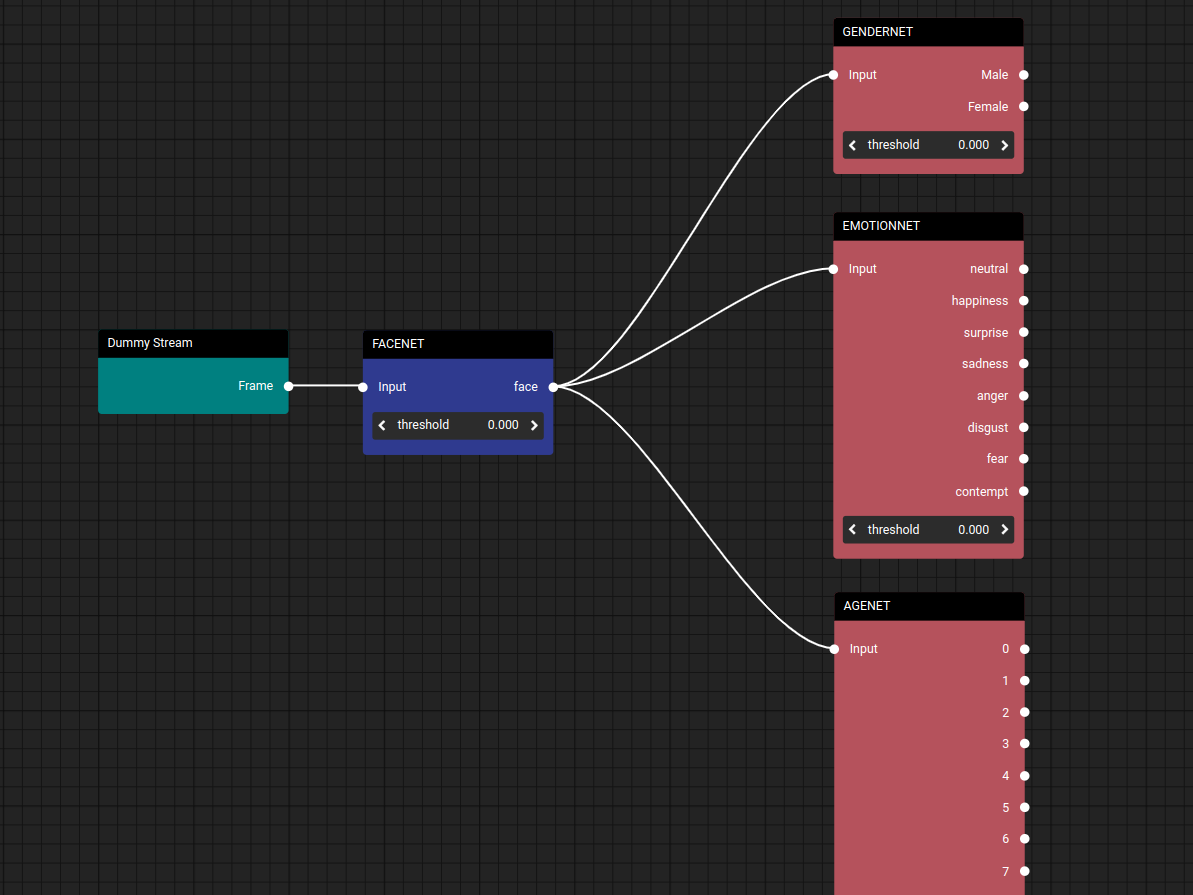The width and height of the screenshot is (1193, 895).
Task: Click the face output port on FACENET
Action: pyautogui.click(x=553, y=387)
